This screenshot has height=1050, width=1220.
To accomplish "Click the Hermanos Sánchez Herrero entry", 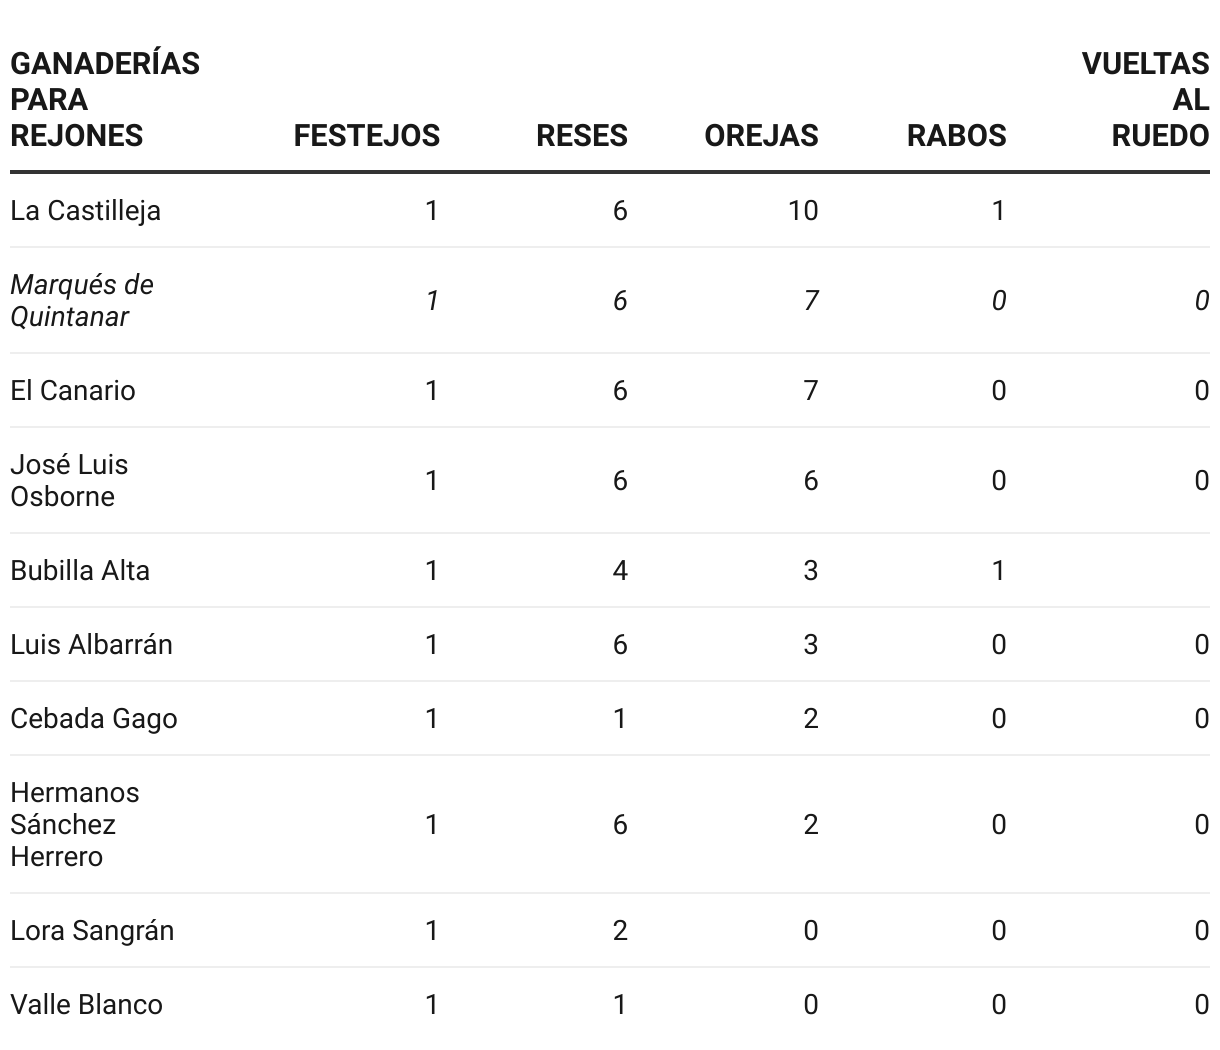I will point(75,825).
